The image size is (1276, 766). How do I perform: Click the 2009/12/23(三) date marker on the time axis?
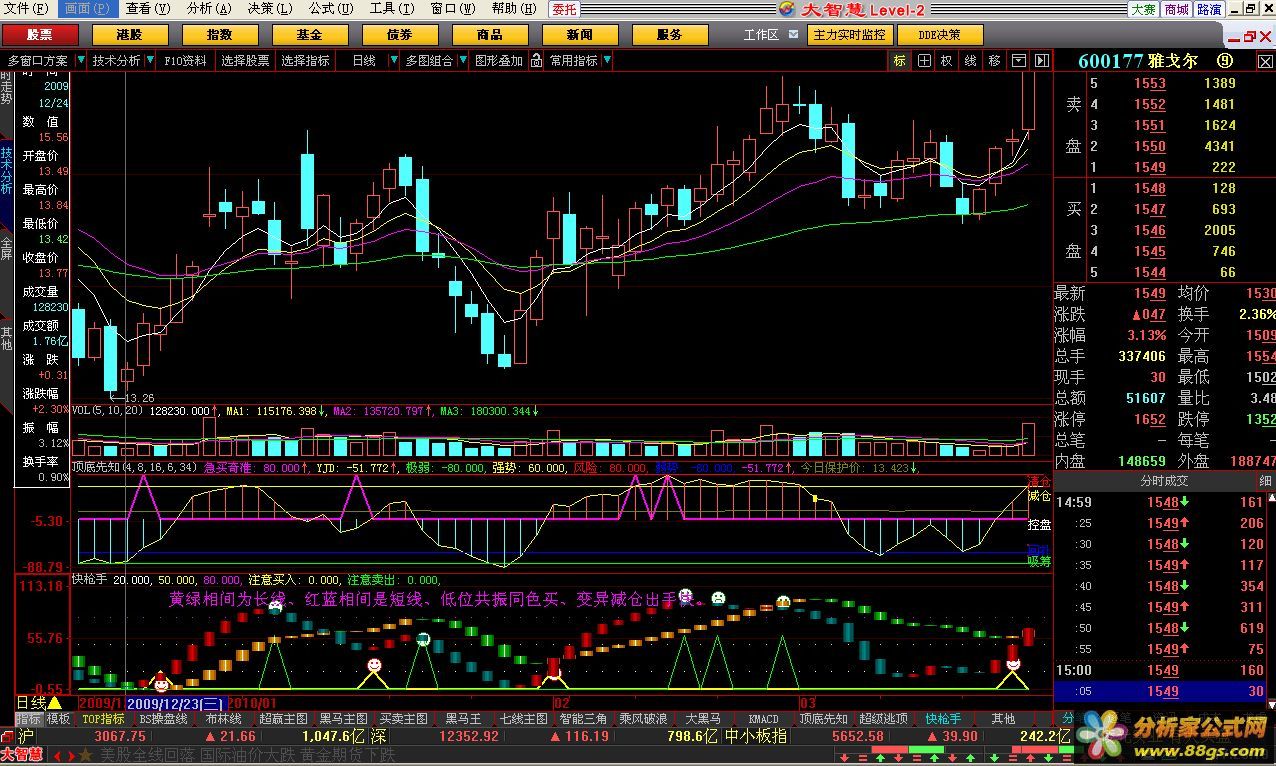pyautogui.click(x=175, y=704)
